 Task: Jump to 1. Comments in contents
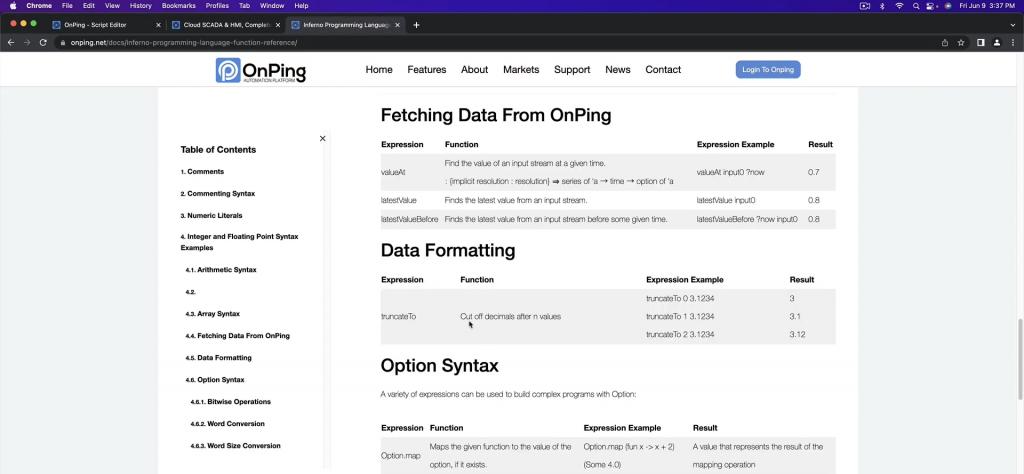202,172
